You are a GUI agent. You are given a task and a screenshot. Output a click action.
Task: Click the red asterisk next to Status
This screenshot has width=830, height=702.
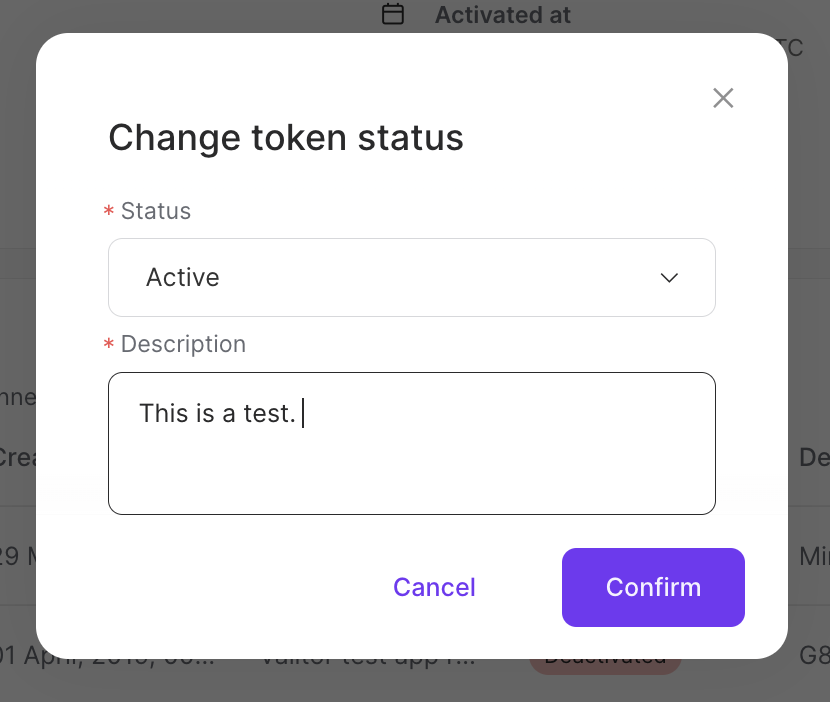[108, 212]
